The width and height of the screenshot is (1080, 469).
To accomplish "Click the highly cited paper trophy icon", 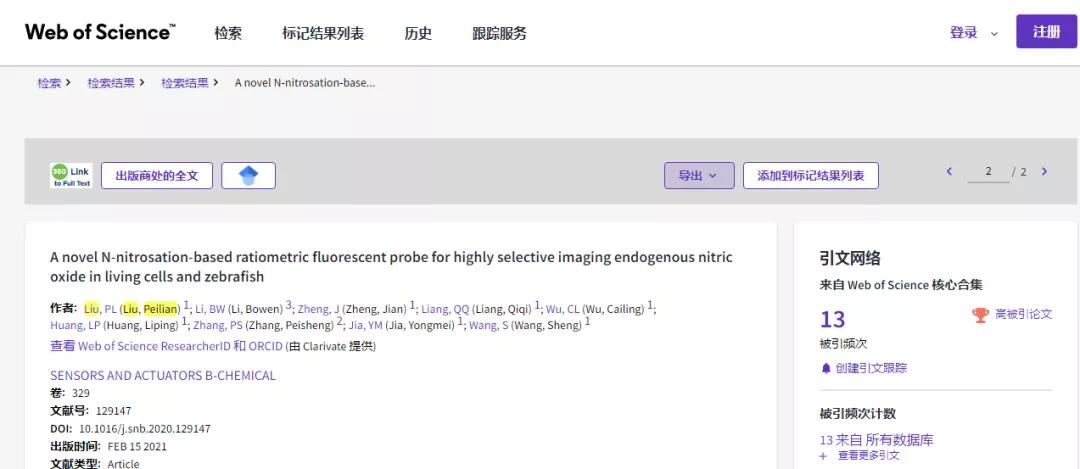I will [980, 315].
